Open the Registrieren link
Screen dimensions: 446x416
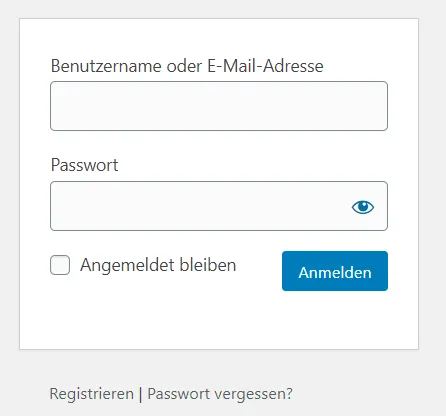91,394
